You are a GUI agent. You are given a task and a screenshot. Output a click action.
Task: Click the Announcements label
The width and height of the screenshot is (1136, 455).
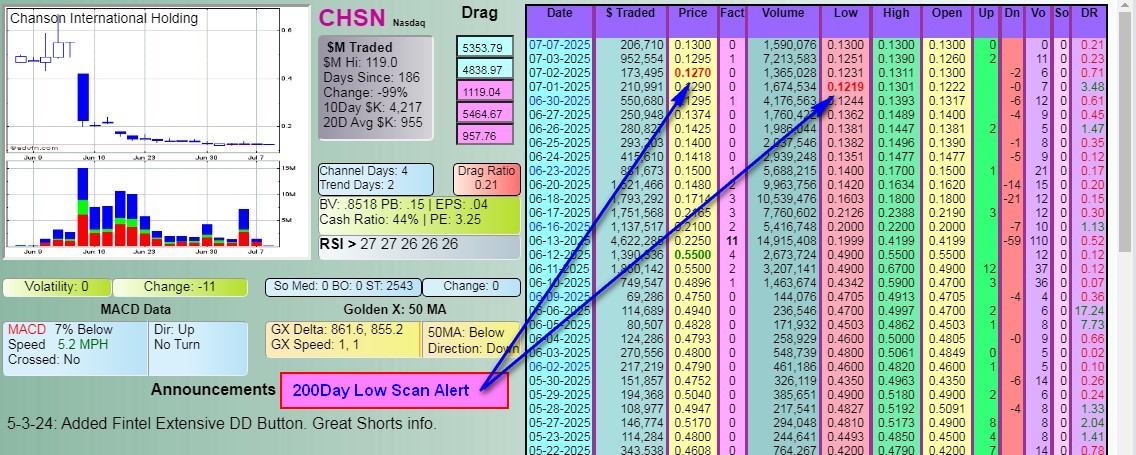pyautogui.click(x=213, y=389)
